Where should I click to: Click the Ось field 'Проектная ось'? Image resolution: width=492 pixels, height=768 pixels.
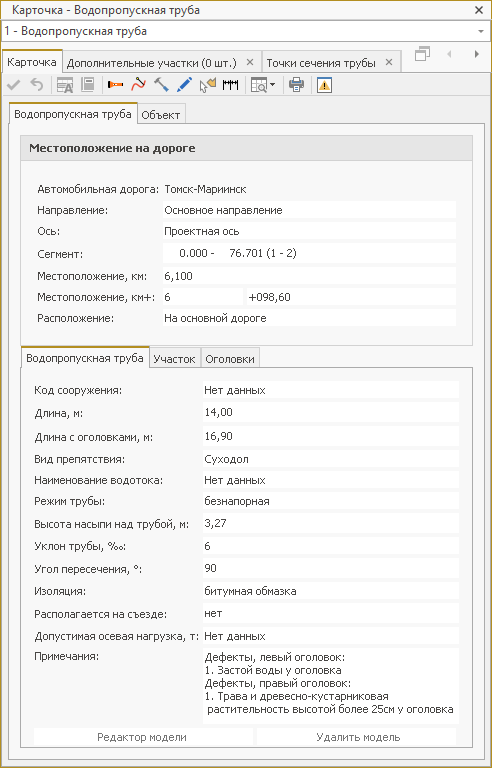coord(309,232)
